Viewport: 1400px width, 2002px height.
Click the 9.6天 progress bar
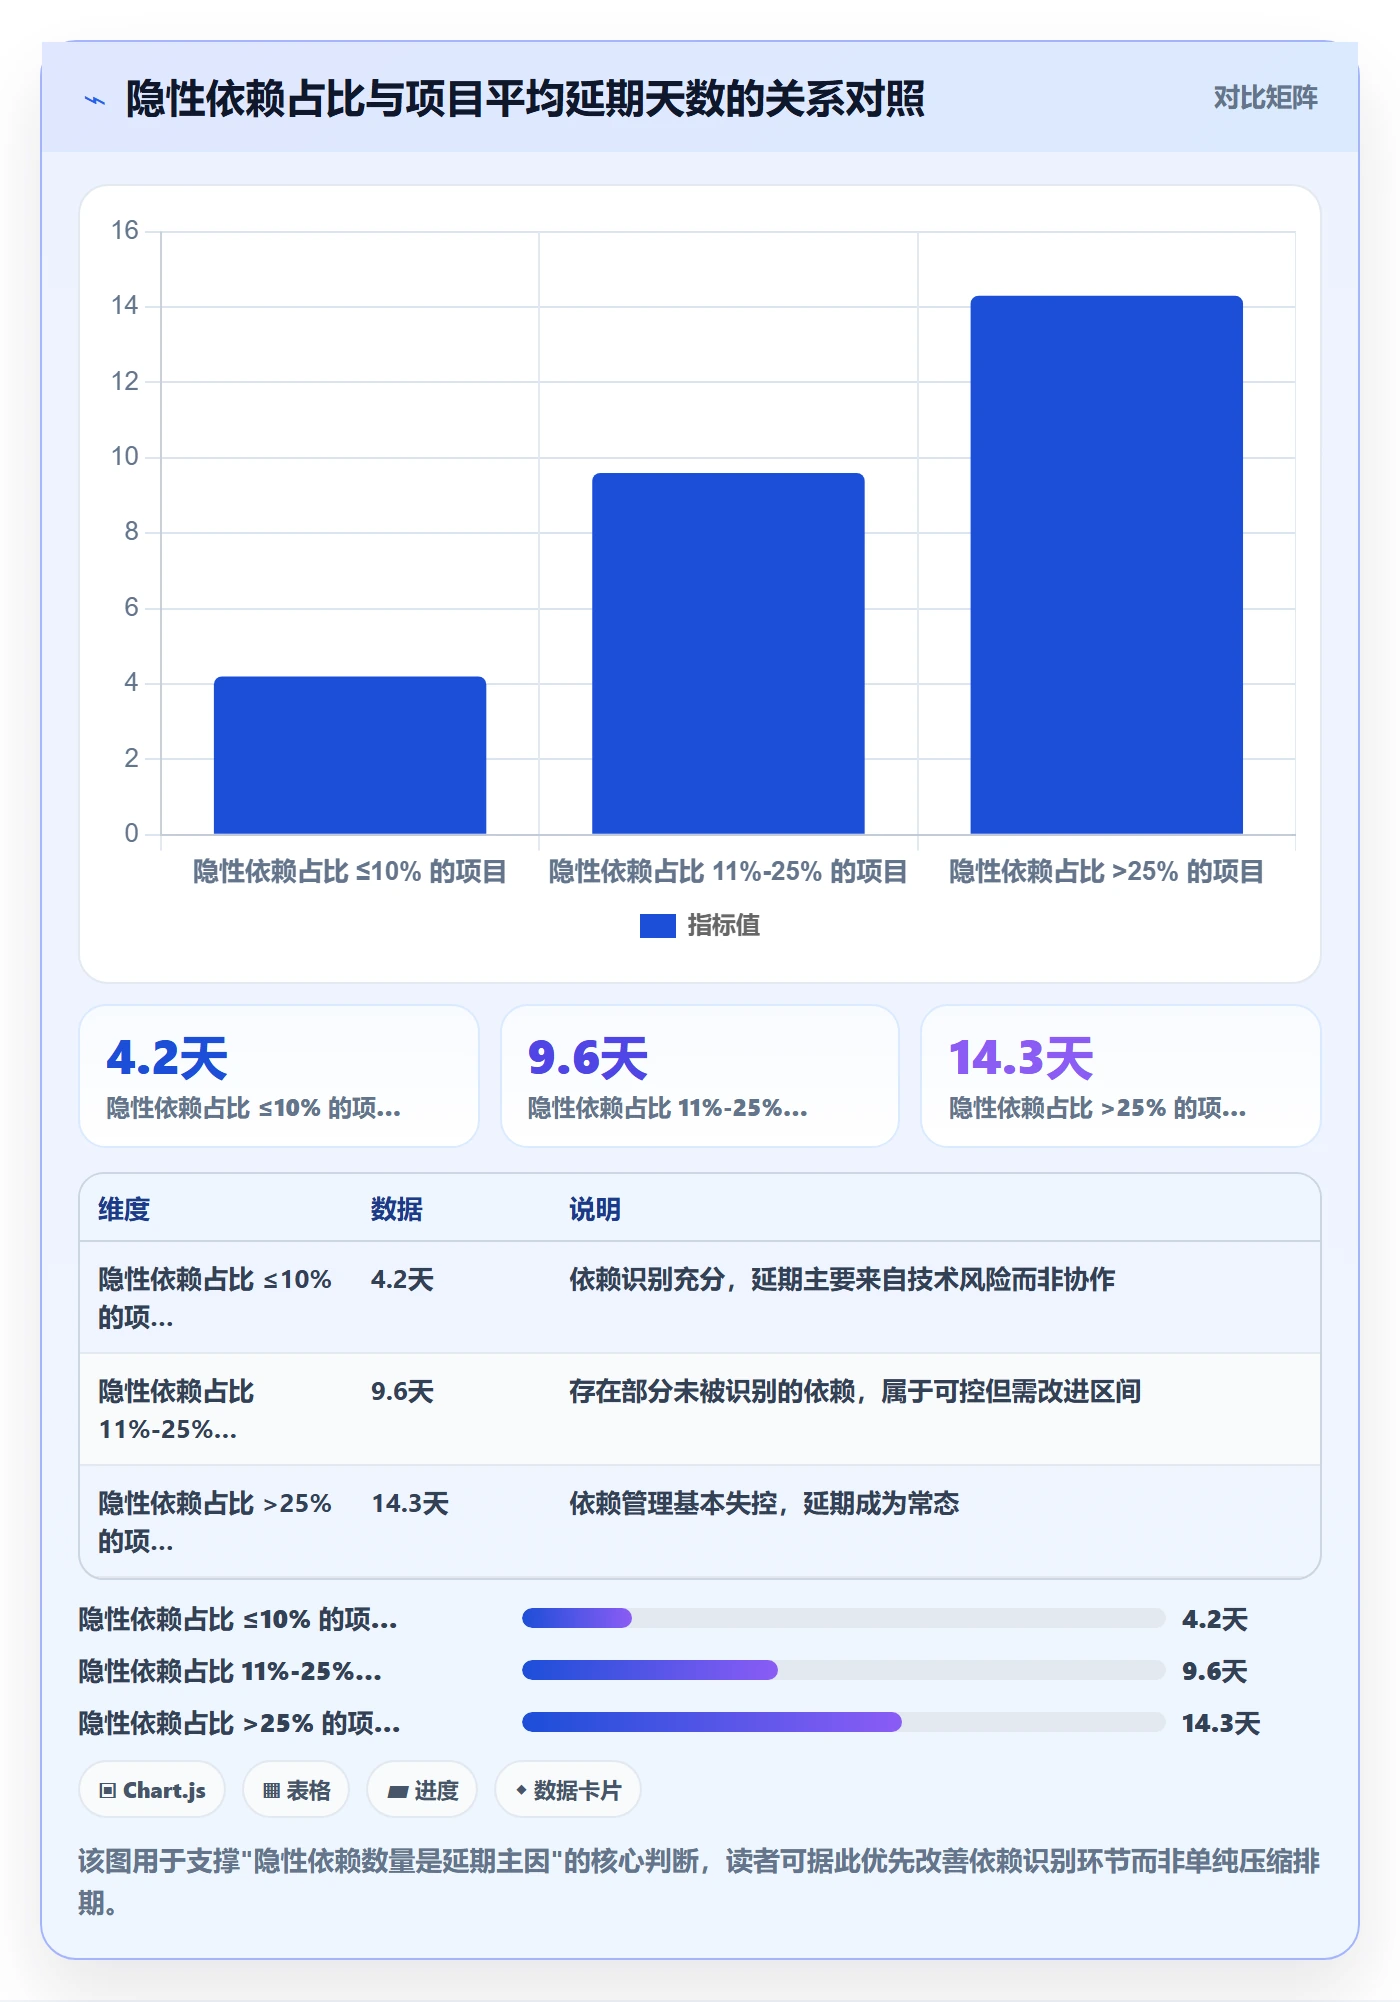pos(843,1670)
